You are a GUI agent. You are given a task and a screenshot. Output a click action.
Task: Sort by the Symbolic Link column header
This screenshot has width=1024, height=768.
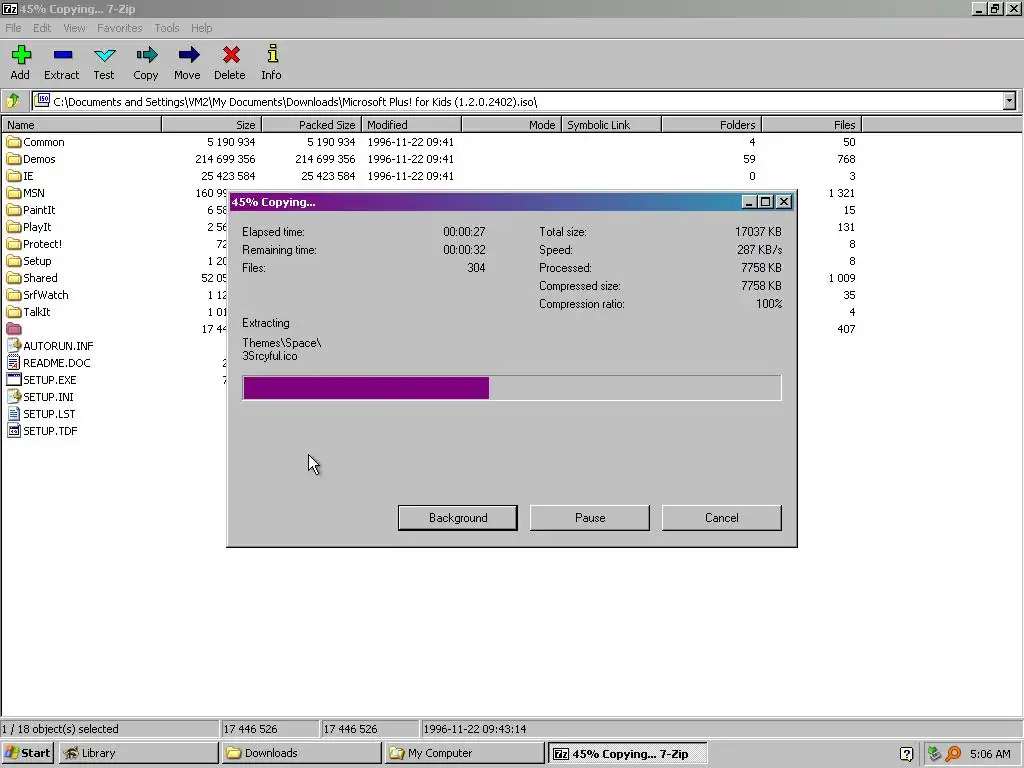pos(611,125)
